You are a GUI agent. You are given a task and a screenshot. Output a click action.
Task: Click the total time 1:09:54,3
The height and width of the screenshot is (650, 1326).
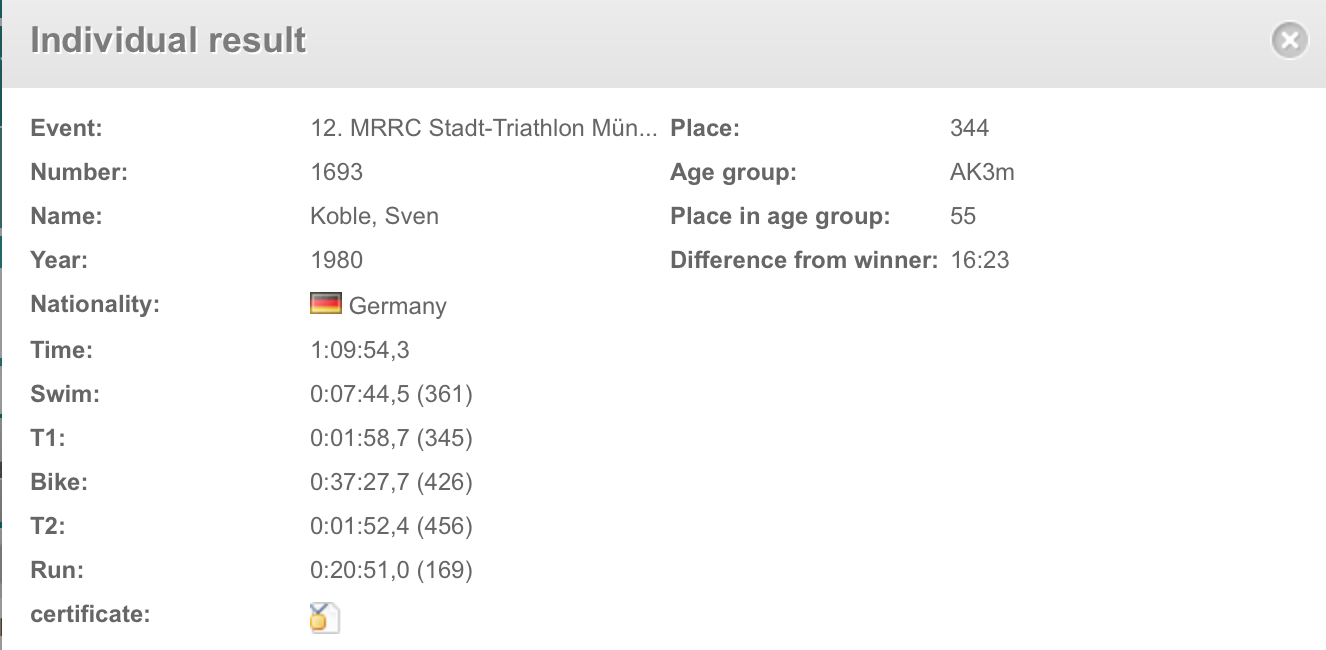[x=360, y=350]
